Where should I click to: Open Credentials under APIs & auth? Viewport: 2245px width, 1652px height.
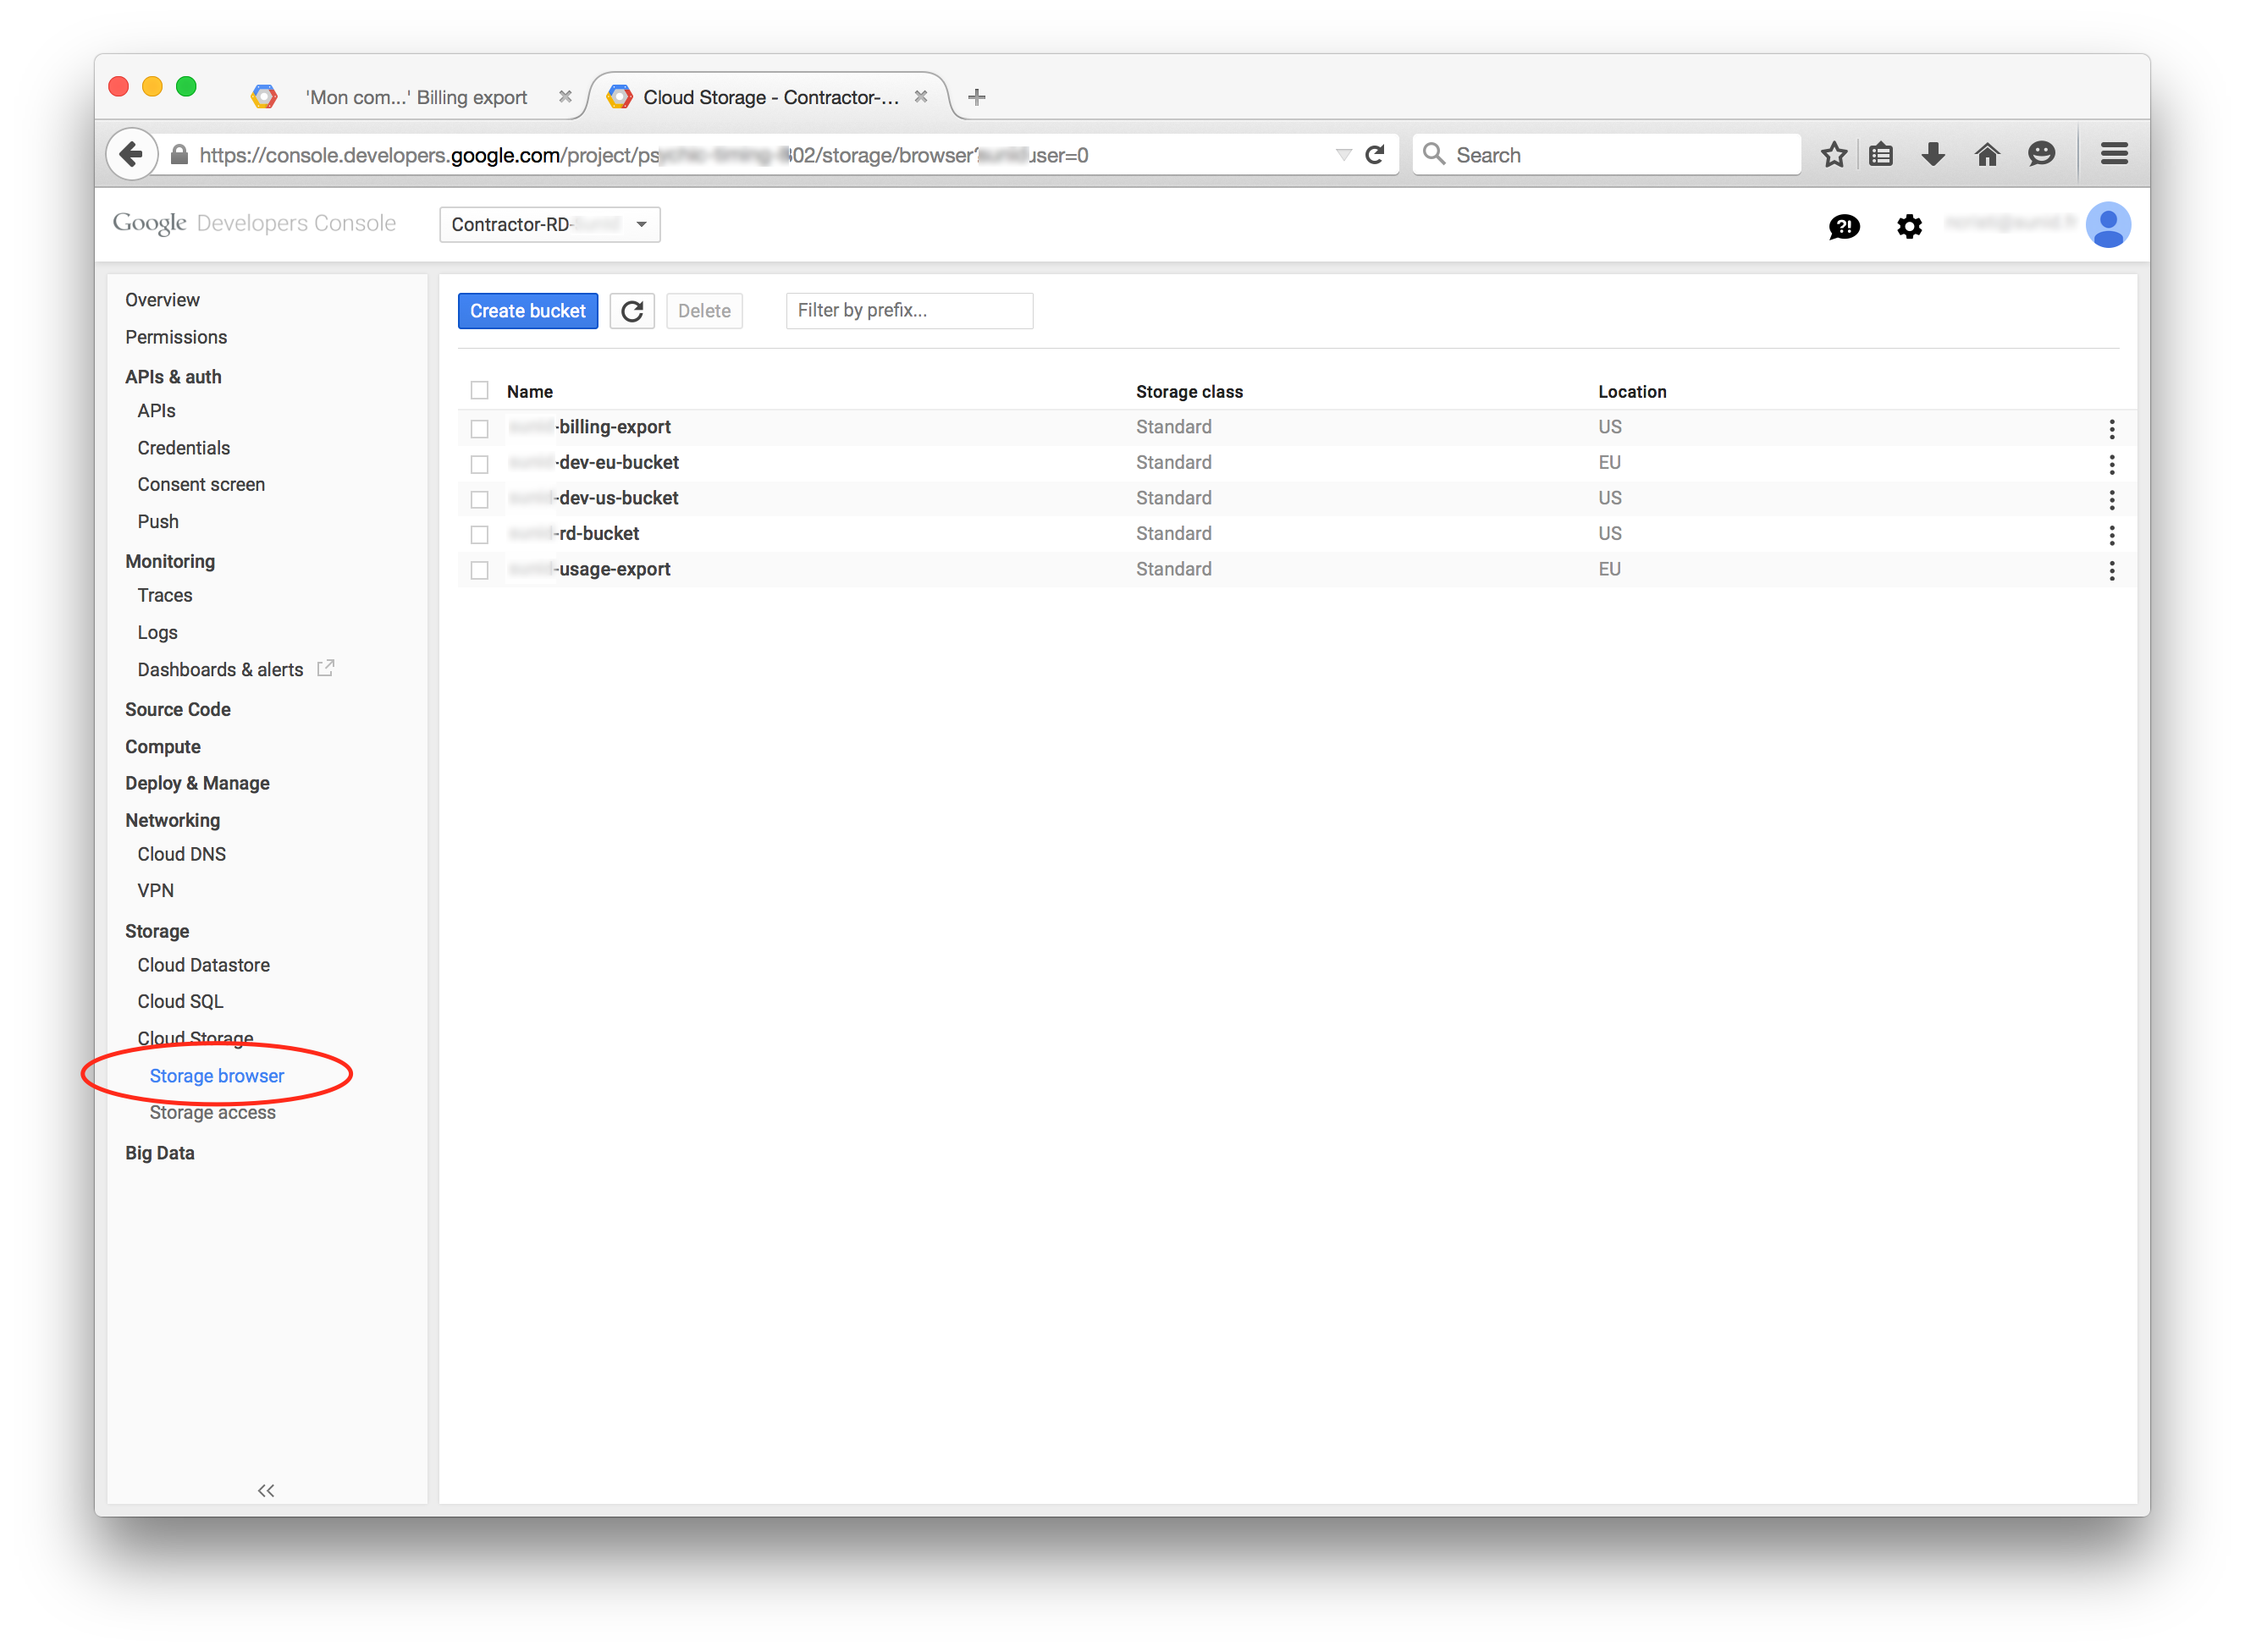(183, 448)
